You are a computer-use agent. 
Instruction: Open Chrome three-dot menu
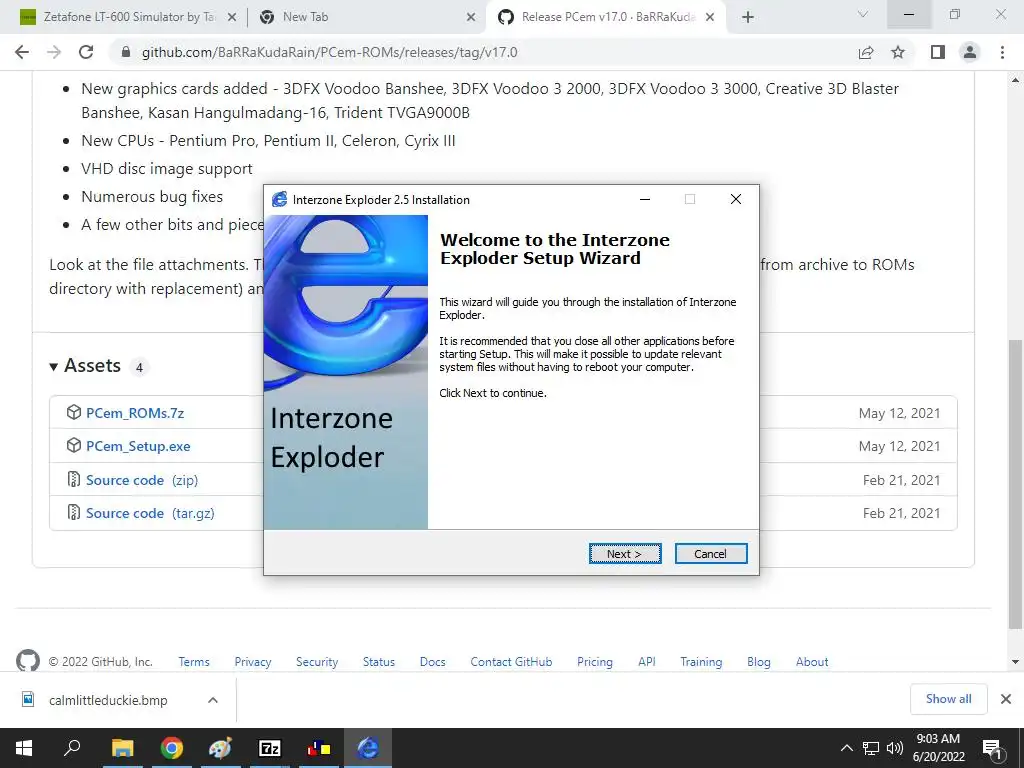1002,52
